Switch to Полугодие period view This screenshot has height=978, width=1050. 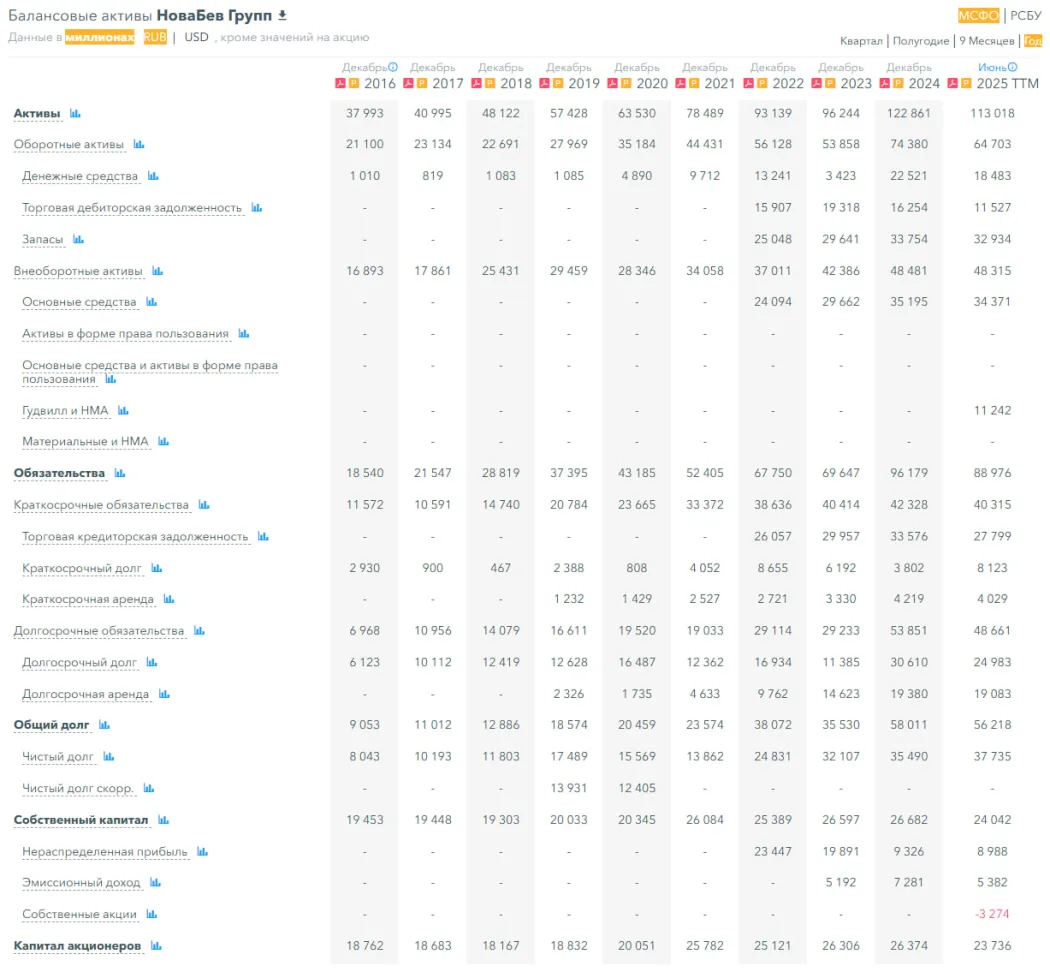pos(920,41)
